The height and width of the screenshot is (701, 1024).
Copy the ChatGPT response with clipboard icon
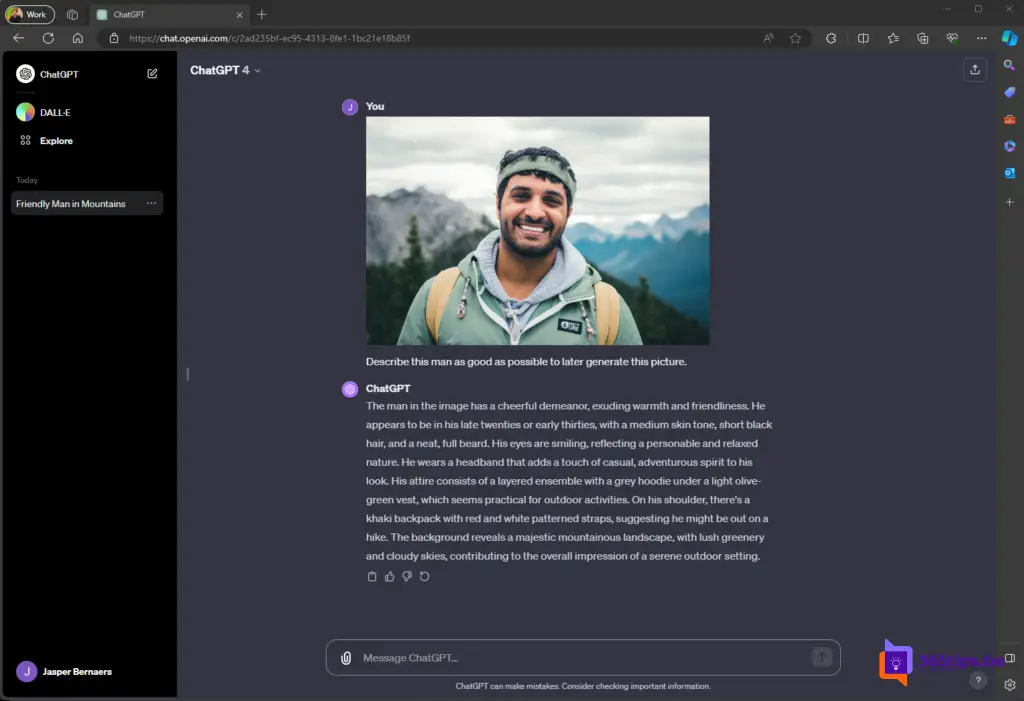point(372,577)
